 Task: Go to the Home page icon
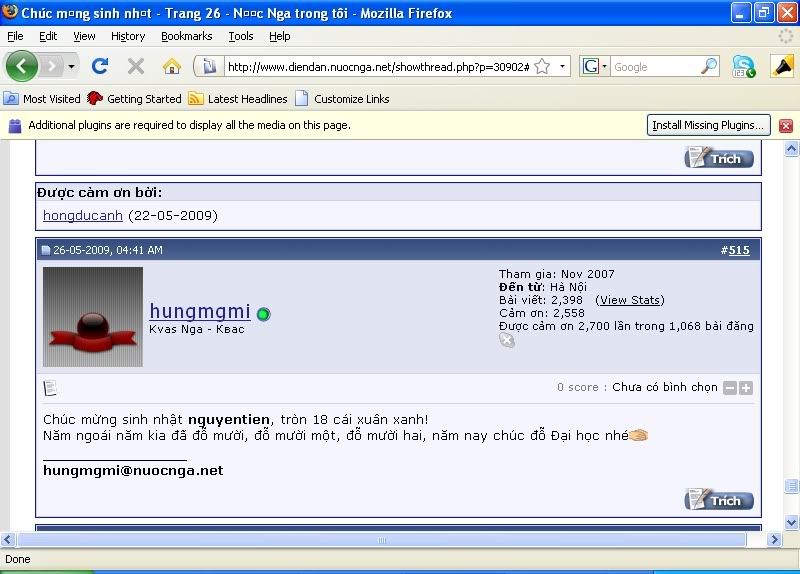pyautogui.click(x=172, y=66)
